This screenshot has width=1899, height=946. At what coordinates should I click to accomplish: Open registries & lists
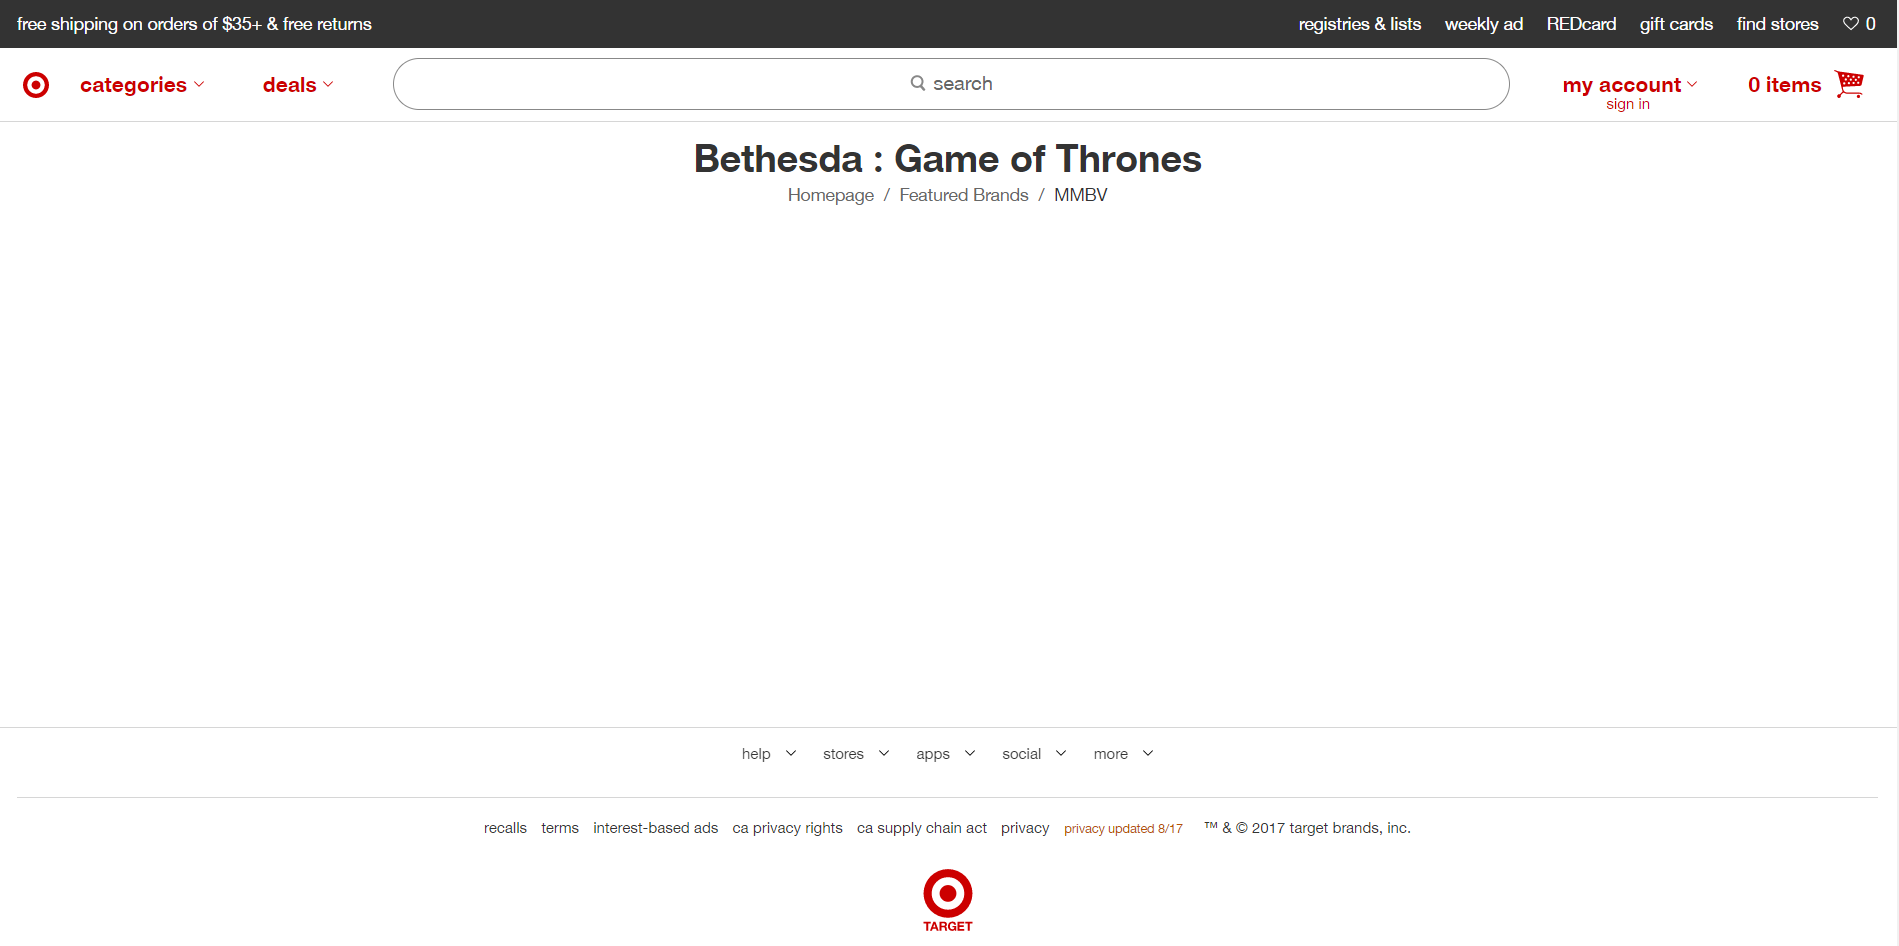[1359, 24]
